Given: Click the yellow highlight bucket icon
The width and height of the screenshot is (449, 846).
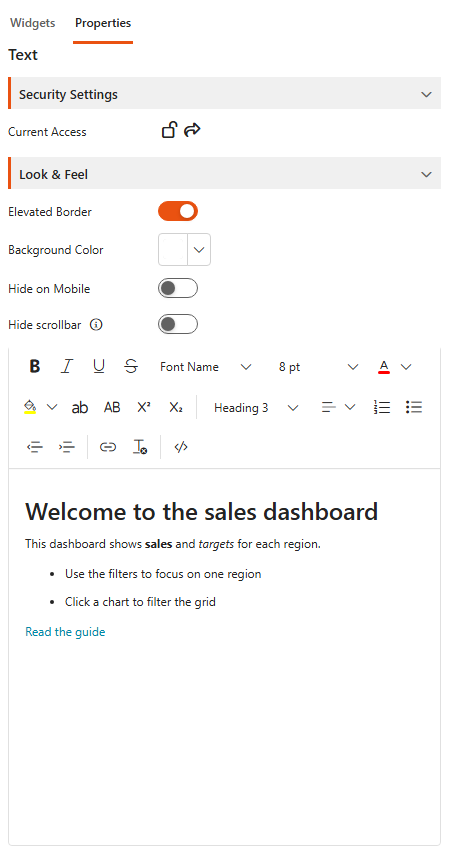Looking at the screenshot, I should click(x=30, y=407).
